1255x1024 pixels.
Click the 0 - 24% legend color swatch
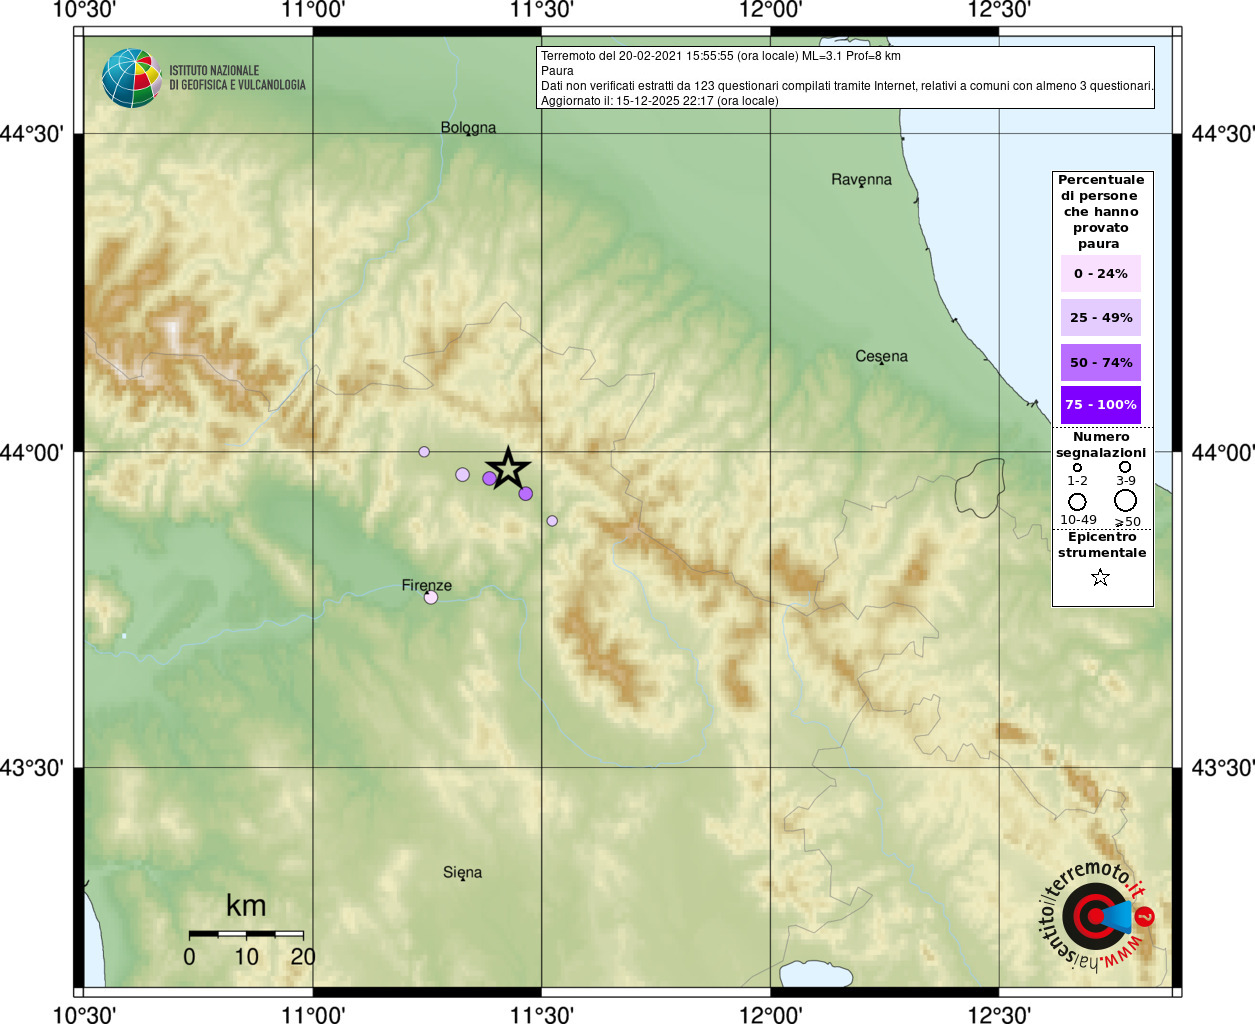click(1100, 273)
